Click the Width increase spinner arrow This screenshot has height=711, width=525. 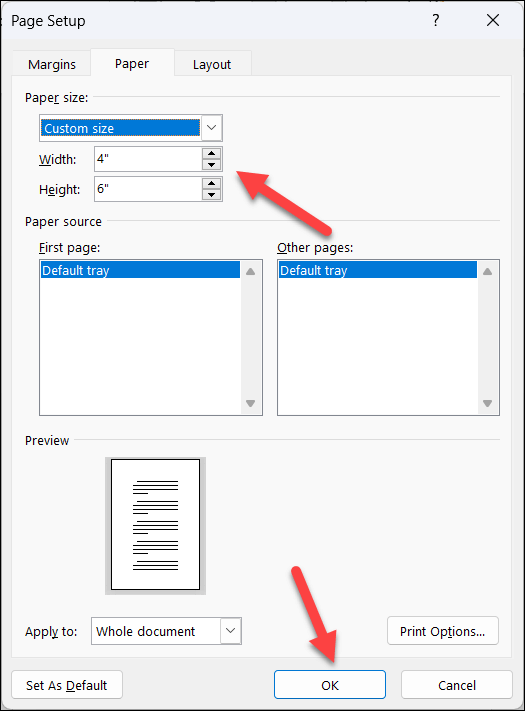pyautogui.click(x=211, y=153)
